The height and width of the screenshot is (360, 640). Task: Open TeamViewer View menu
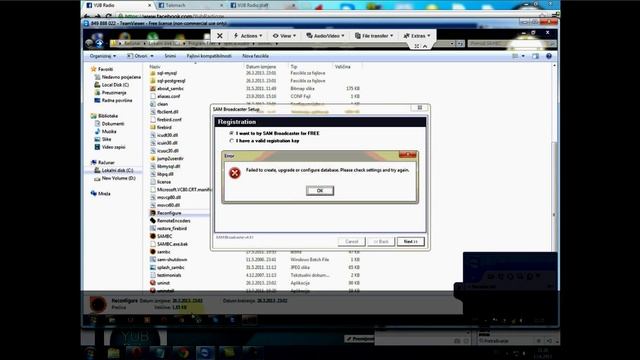click(x=284, y=36)
